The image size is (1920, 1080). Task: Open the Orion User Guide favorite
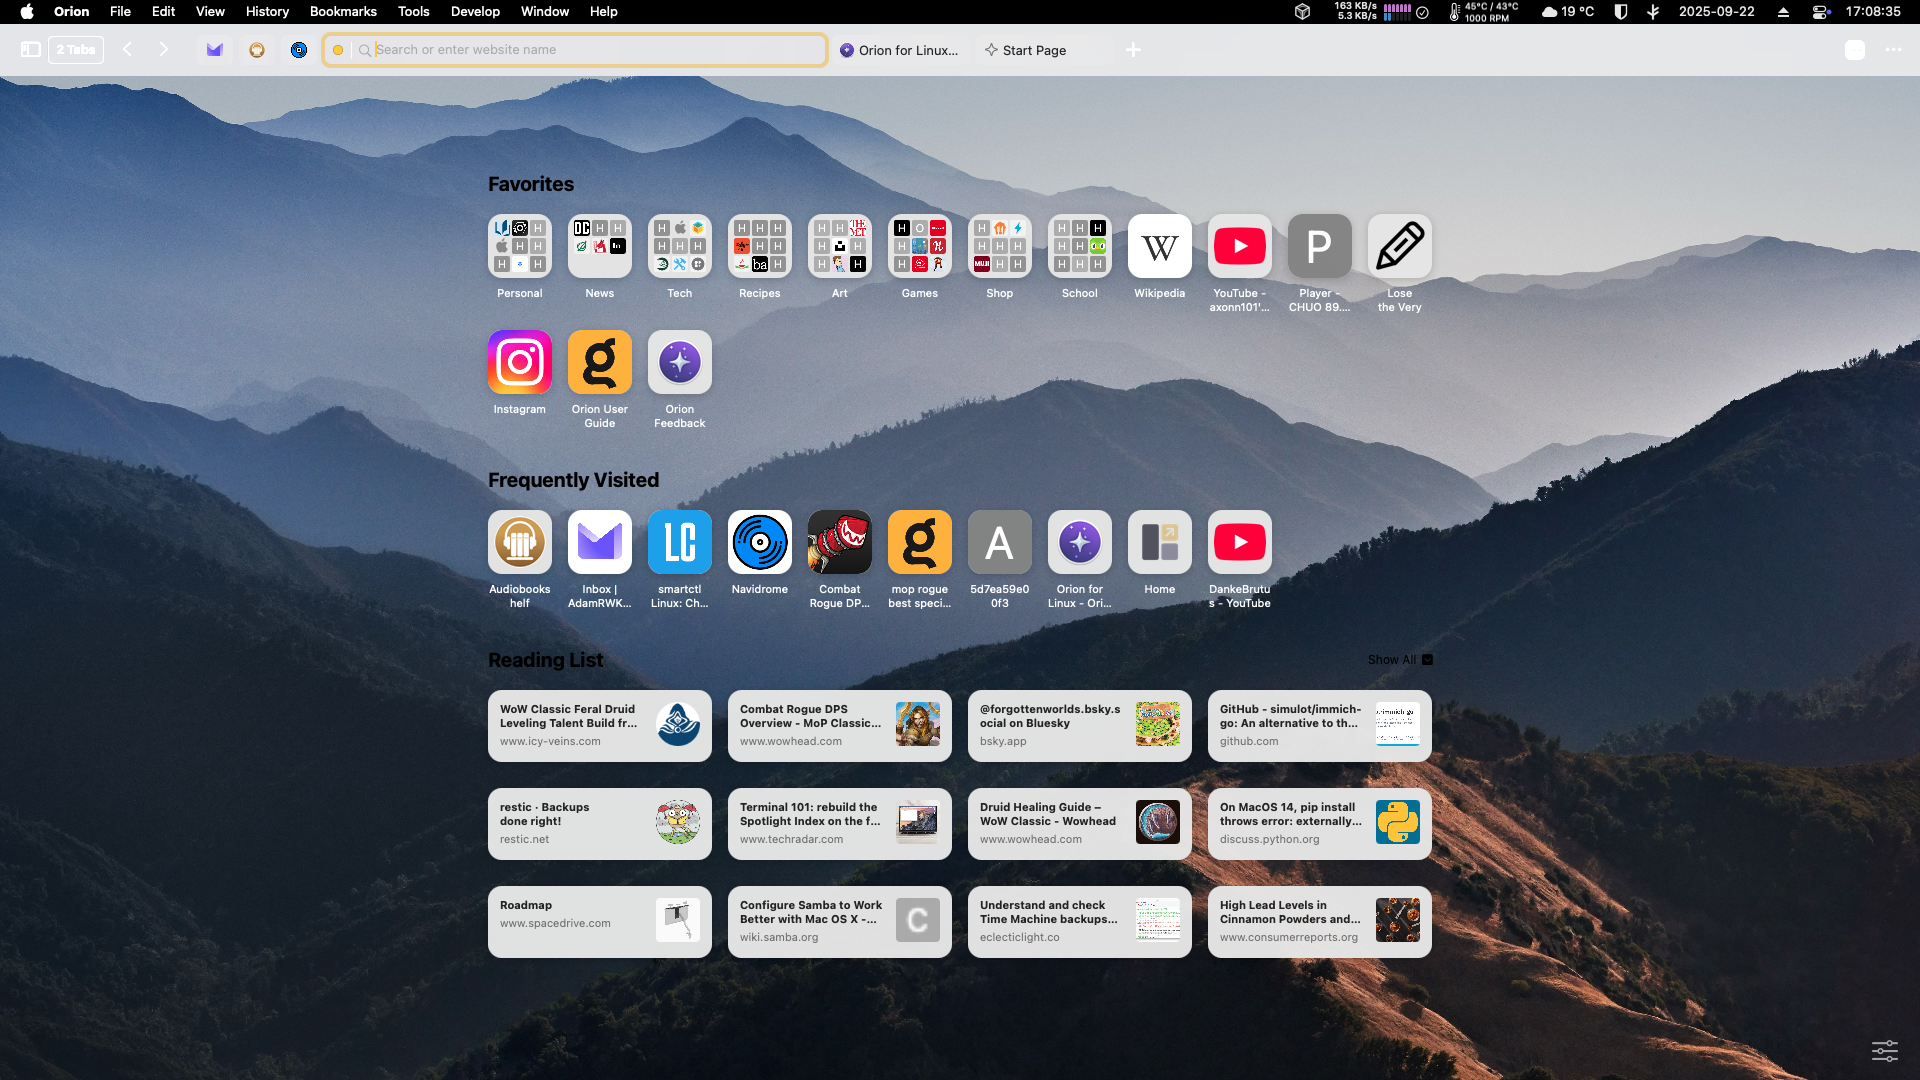(599, 362)
